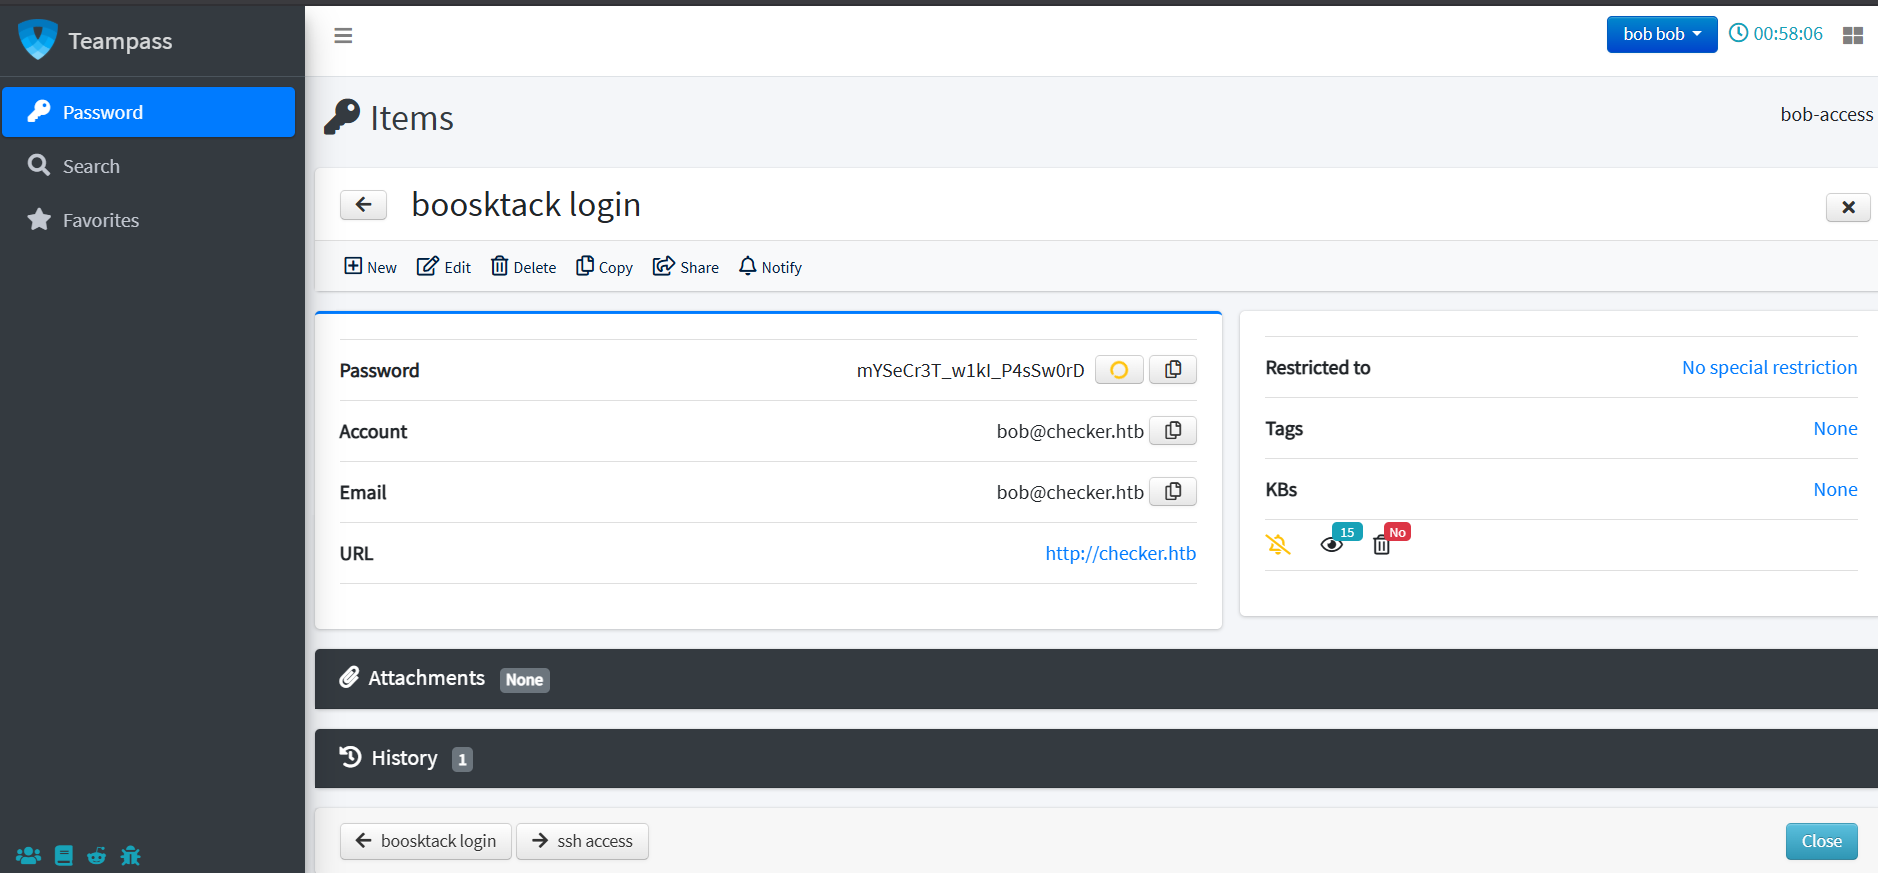Open the Reddit icon at bottom-left
This screenshot has width=1878, height=873.
coord(97,856)
